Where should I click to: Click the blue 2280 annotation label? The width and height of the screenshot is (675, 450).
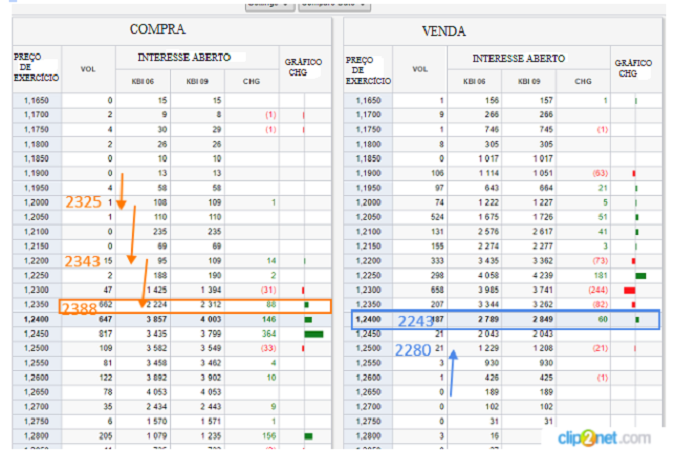point(413,351)
